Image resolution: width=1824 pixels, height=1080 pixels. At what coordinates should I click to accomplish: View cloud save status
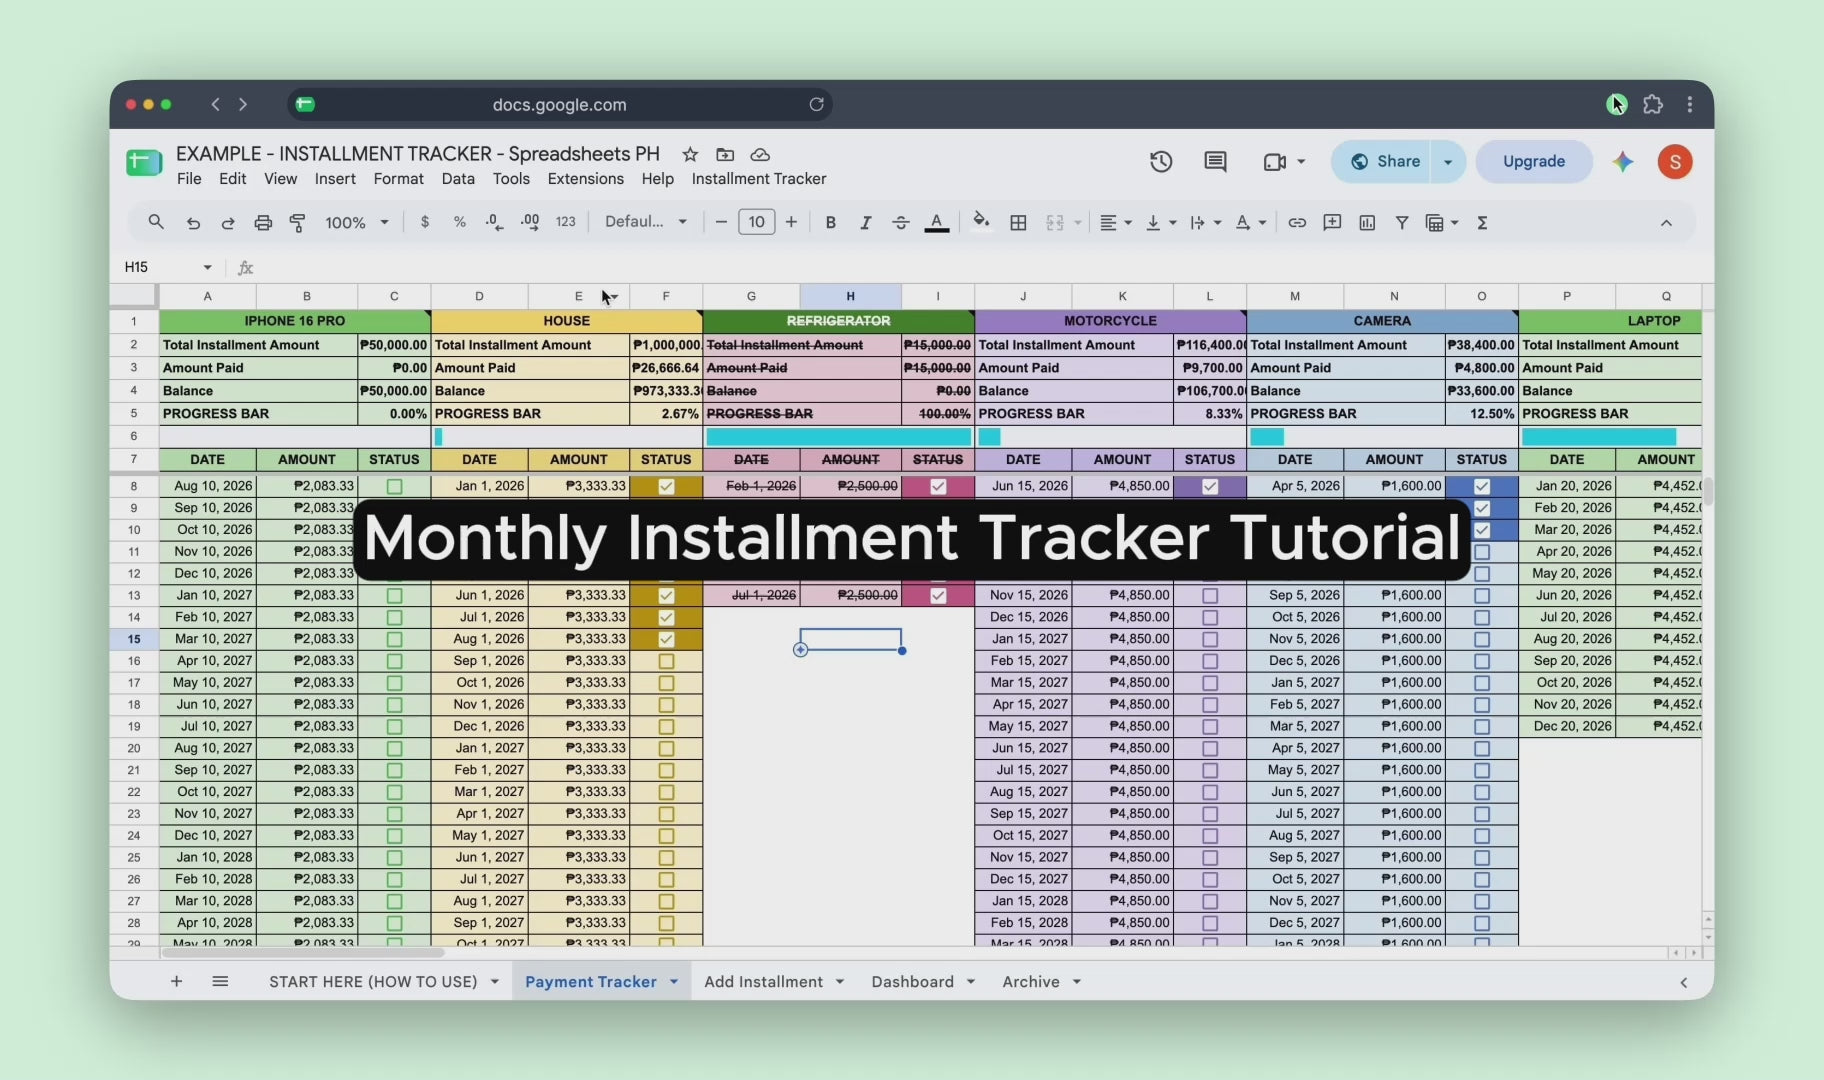[760, 154]
